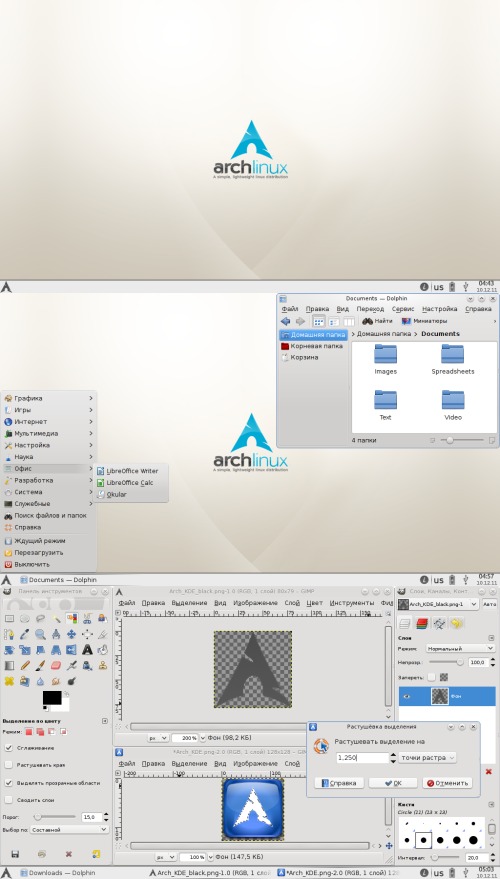Toggle the lock pixels checkbox next to Запереть
Screen dimensions: 500x879
(431, 677)
